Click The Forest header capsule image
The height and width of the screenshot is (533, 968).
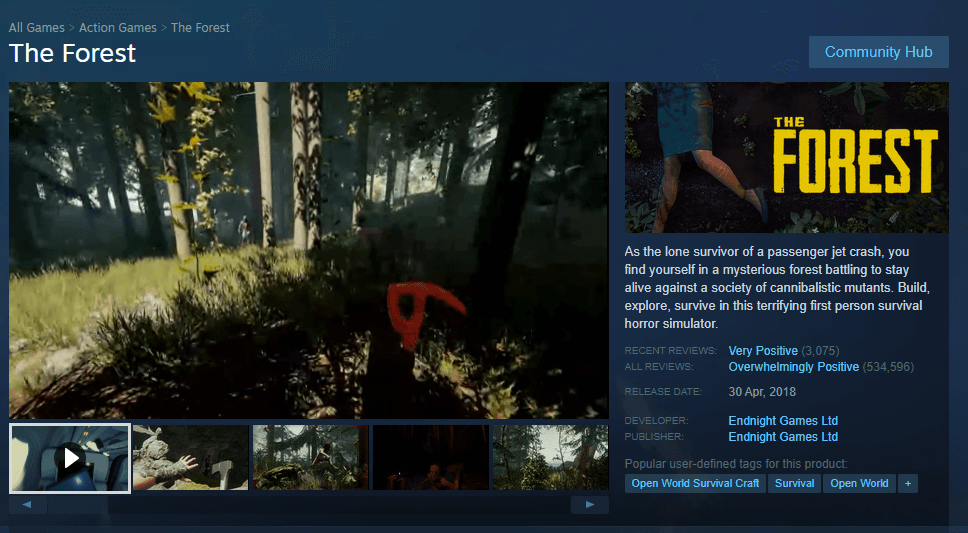[786, 157]
